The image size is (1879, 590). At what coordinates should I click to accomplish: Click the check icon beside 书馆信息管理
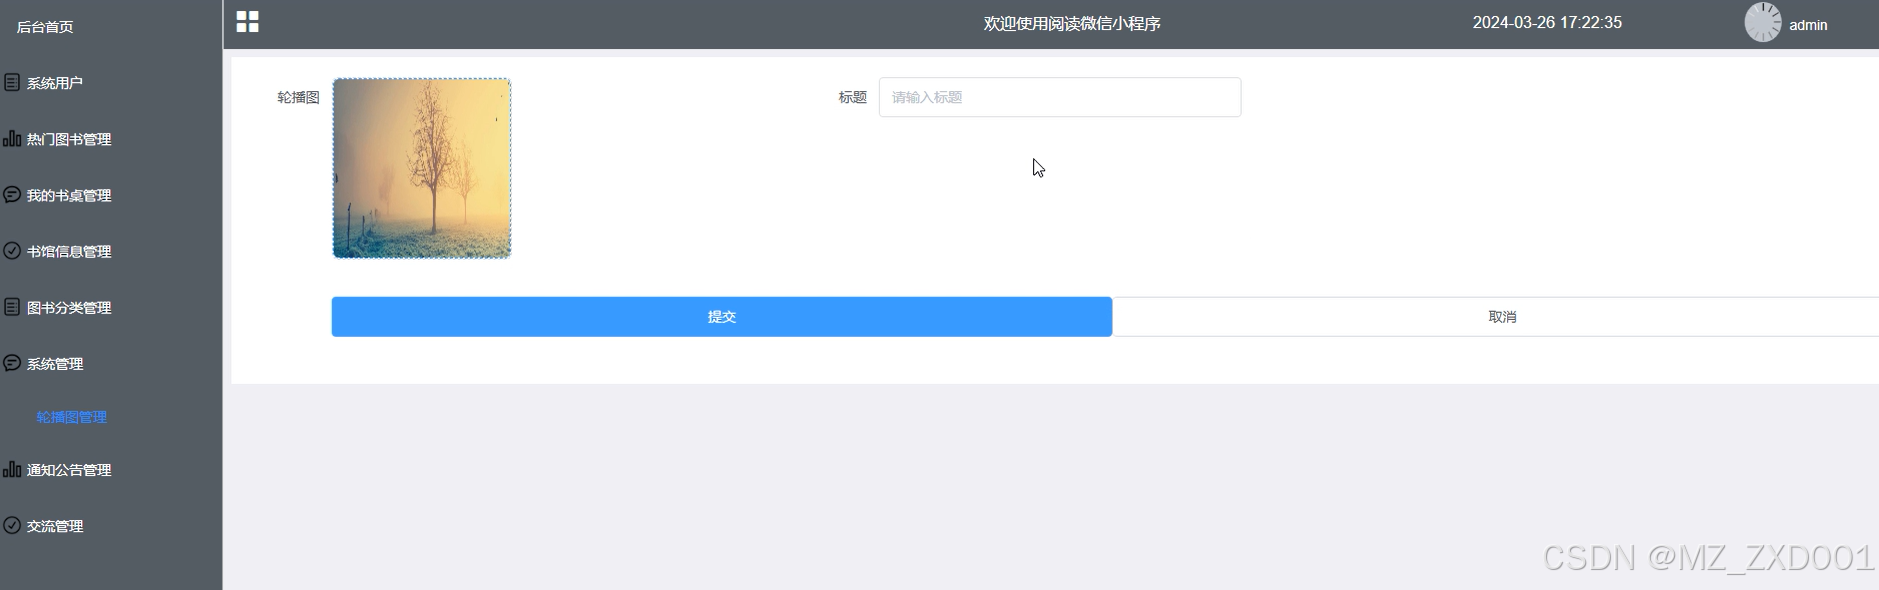12,250
